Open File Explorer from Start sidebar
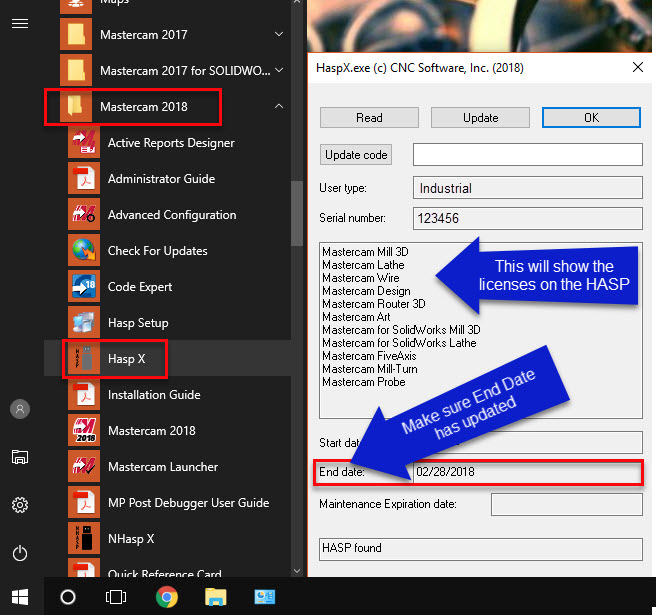Viewport: 656px width, 615px height. click(x=20, y=457)
